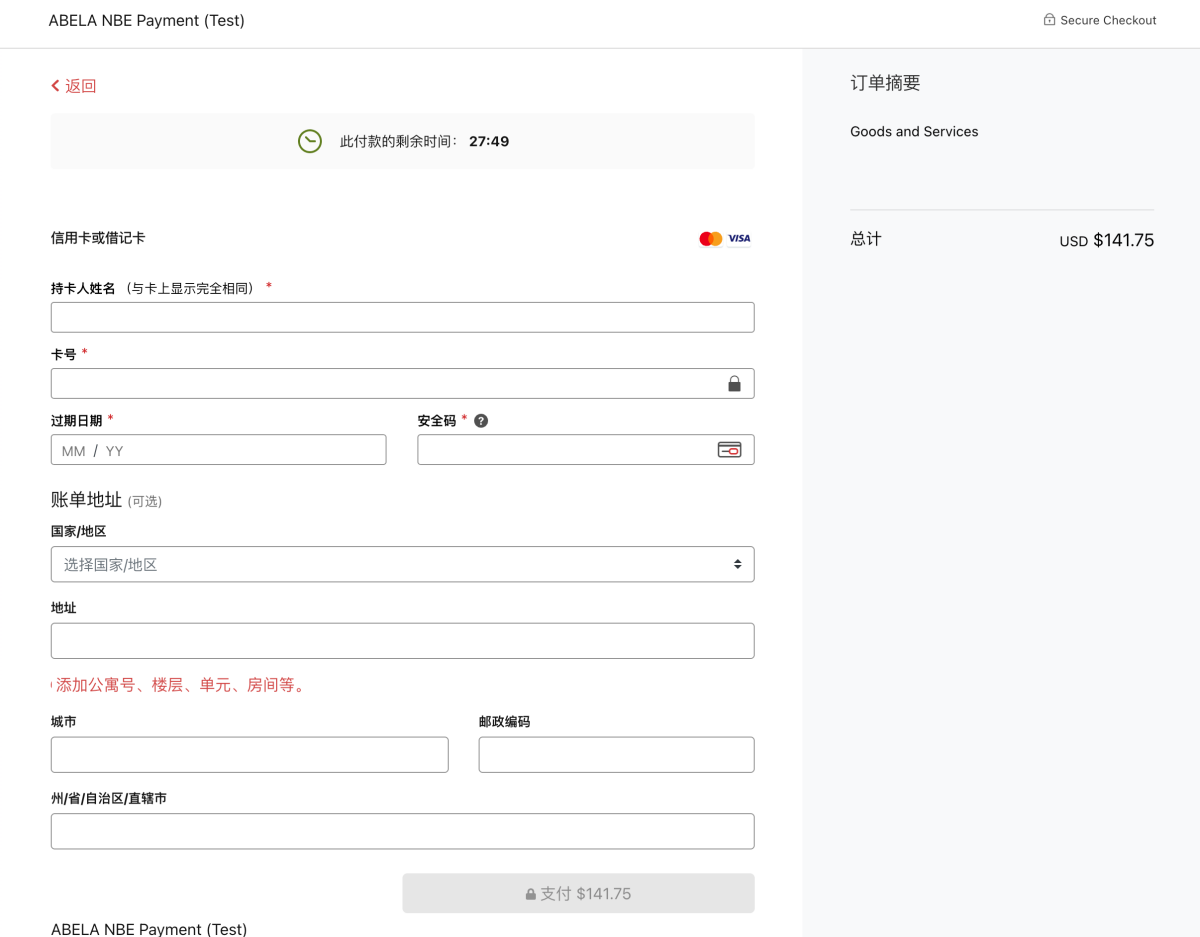Click the 添加公寓号 address details link
The height and width of the screenshot is (937, 1200).
coord(180,684)
